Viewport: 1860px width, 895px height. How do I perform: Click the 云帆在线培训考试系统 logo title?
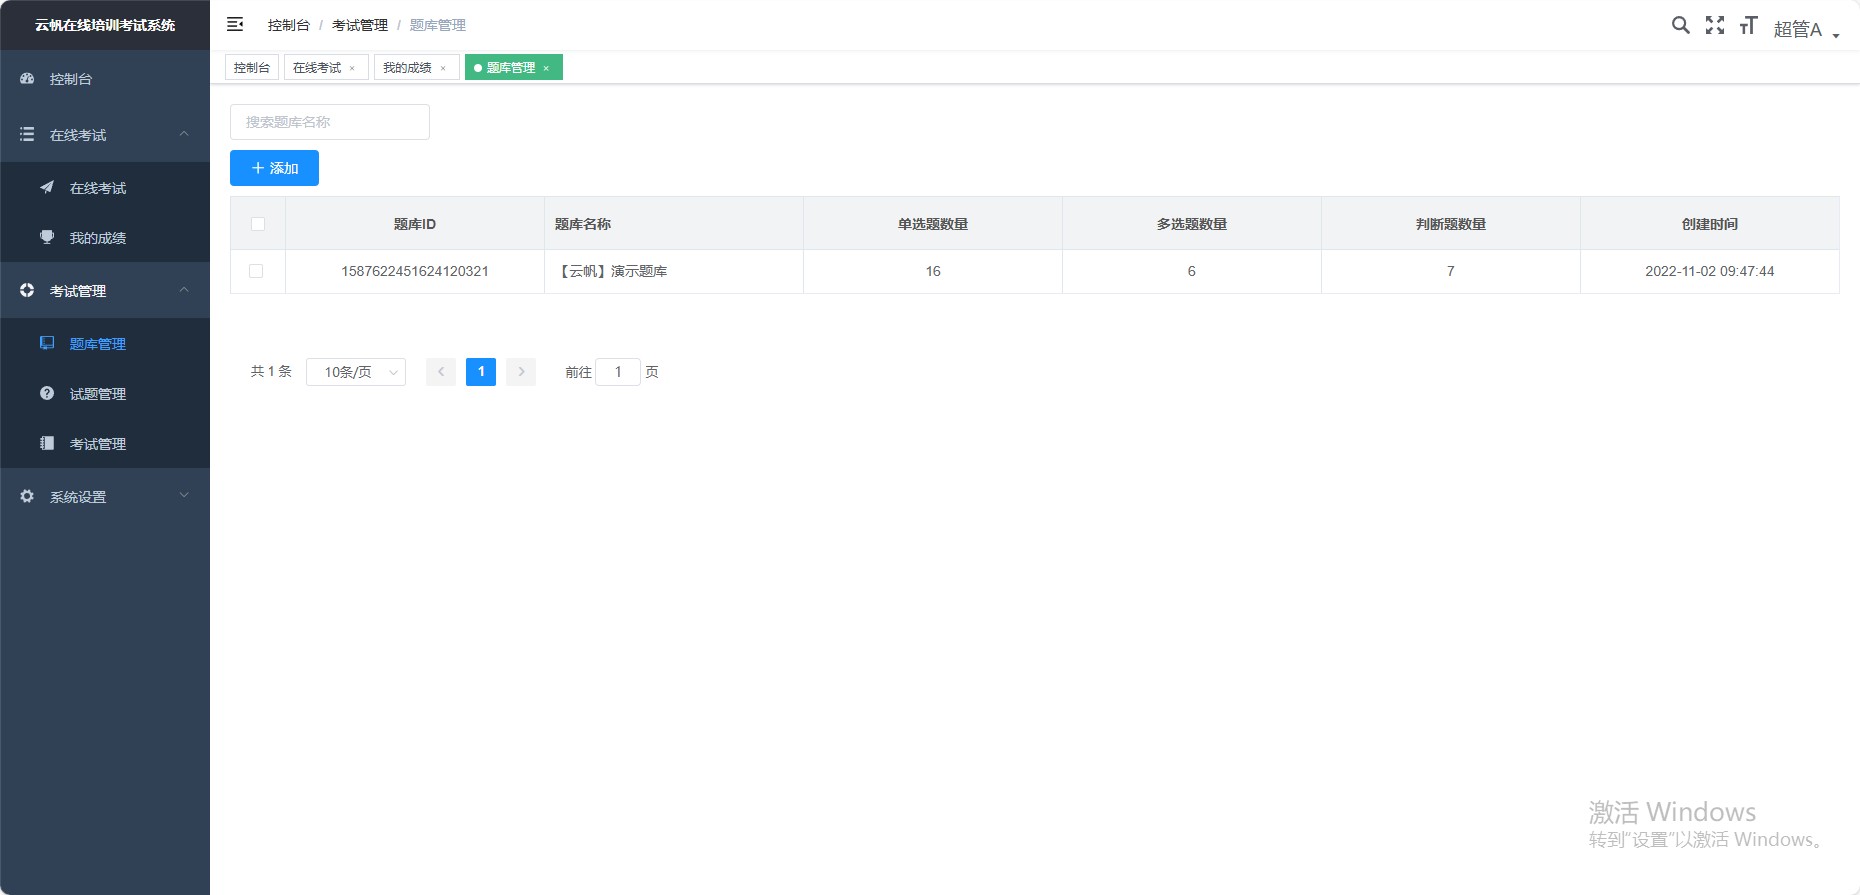(x=105, y=25)
